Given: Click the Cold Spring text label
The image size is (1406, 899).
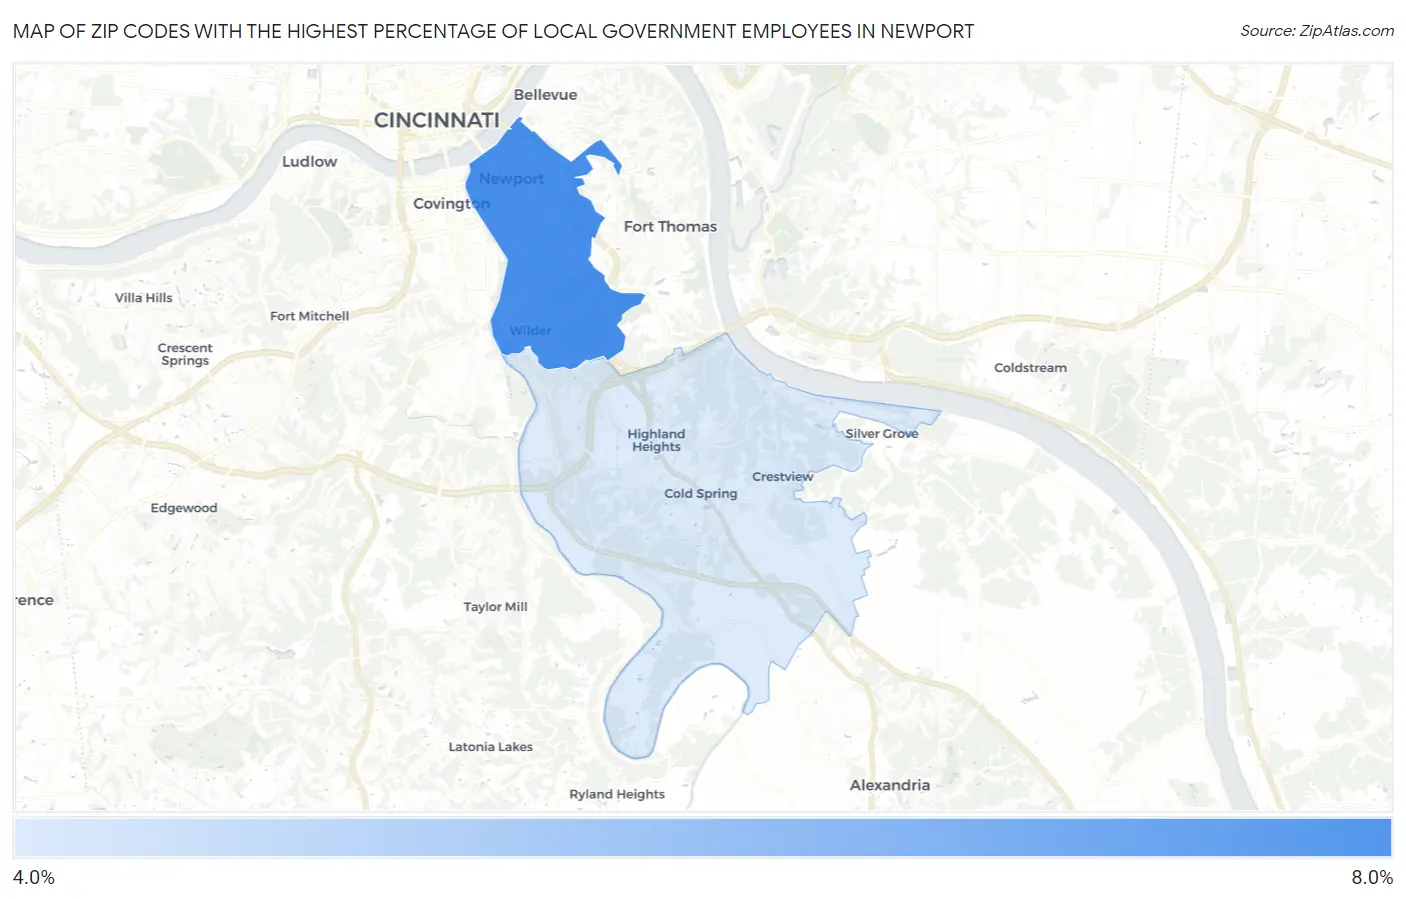Looking at the screenshot, I should coord(700,494).
